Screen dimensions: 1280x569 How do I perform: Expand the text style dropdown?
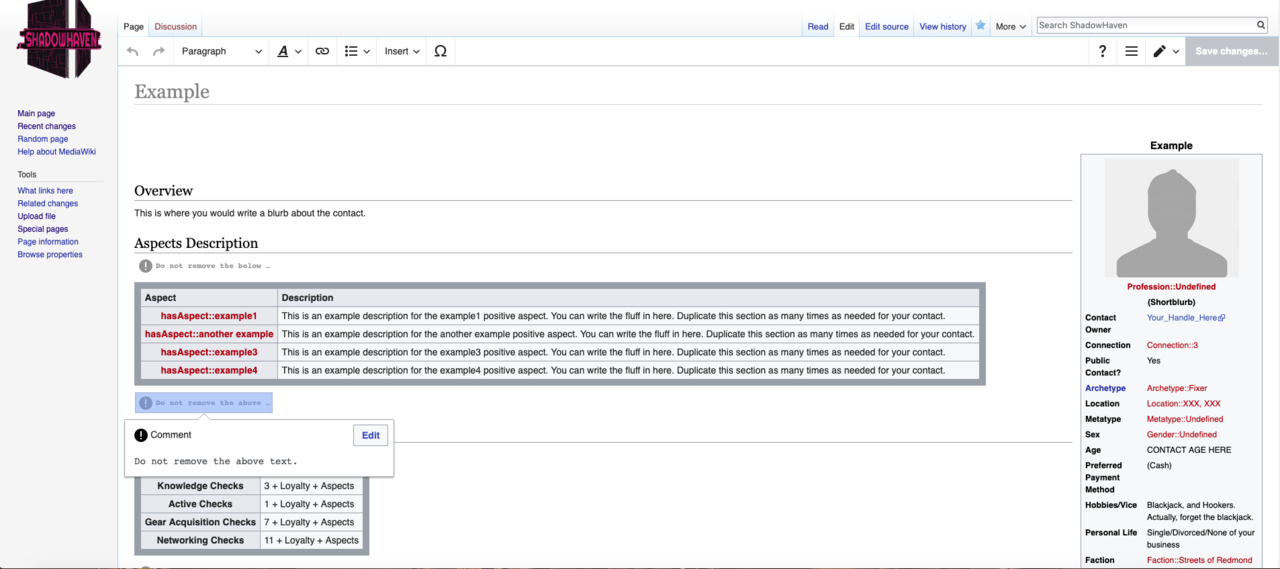pyautogui.click(x=289, y=51)
